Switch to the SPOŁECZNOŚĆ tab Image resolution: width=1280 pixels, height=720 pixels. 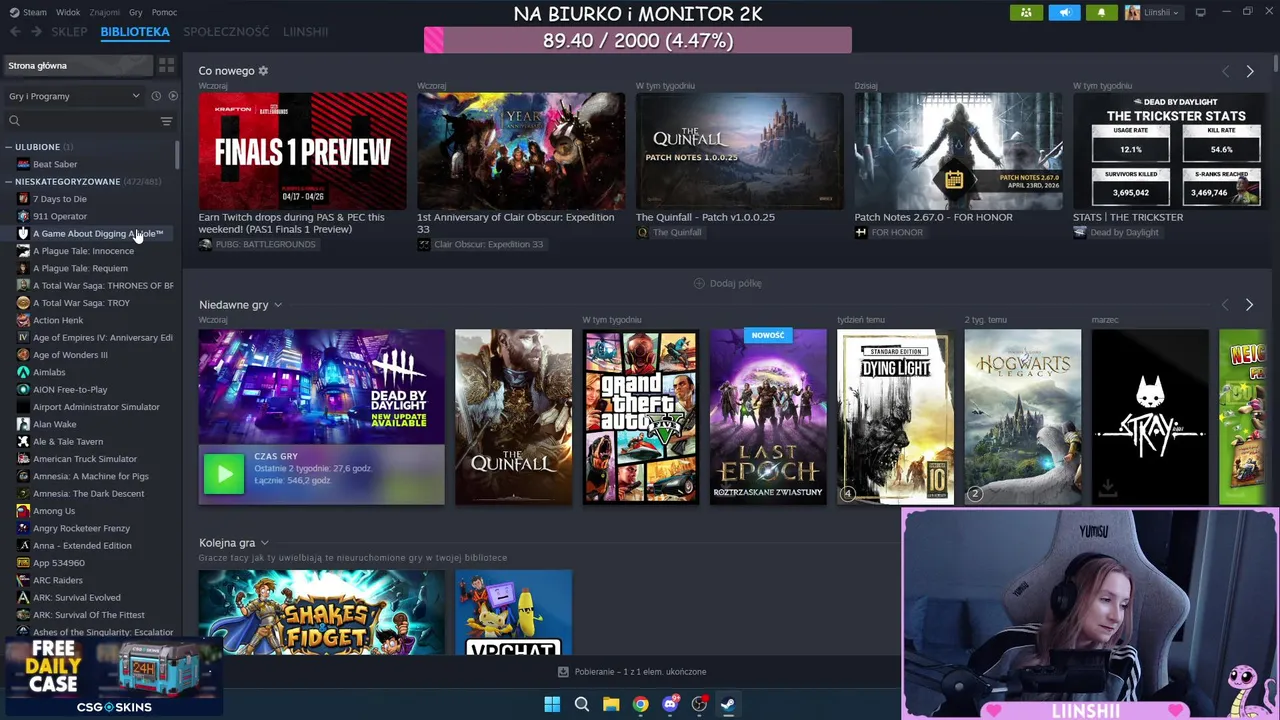226,32
